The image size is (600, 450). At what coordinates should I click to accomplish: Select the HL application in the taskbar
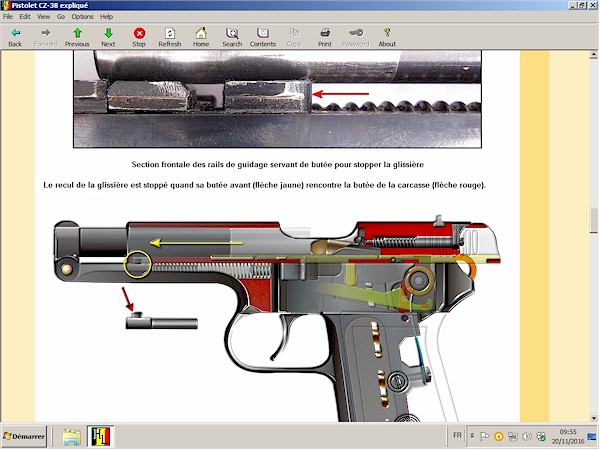coord(101,437)
